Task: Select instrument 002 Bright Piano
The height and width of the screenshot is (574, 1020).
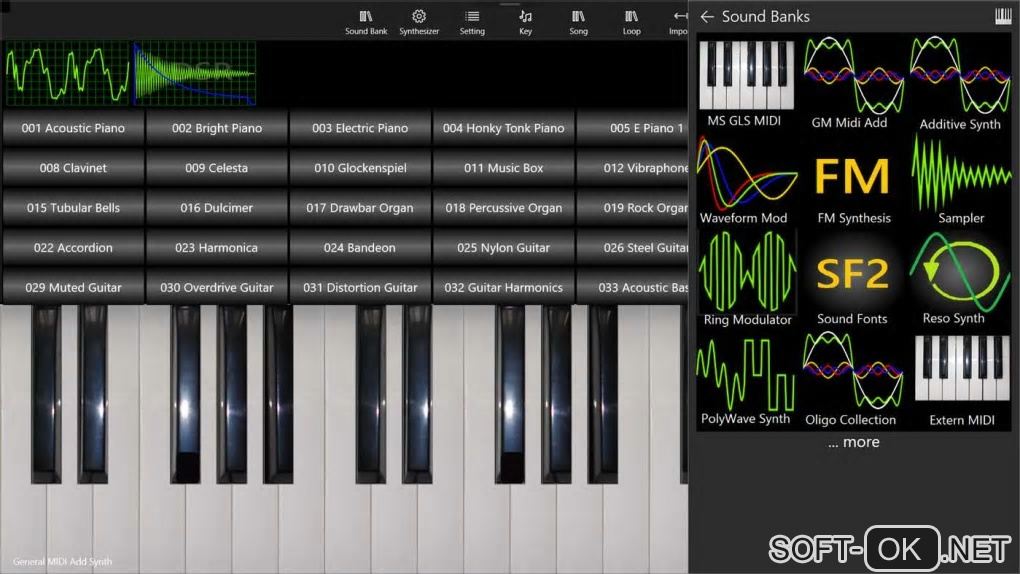Action: pyautogui.click(x=217, y=128)
